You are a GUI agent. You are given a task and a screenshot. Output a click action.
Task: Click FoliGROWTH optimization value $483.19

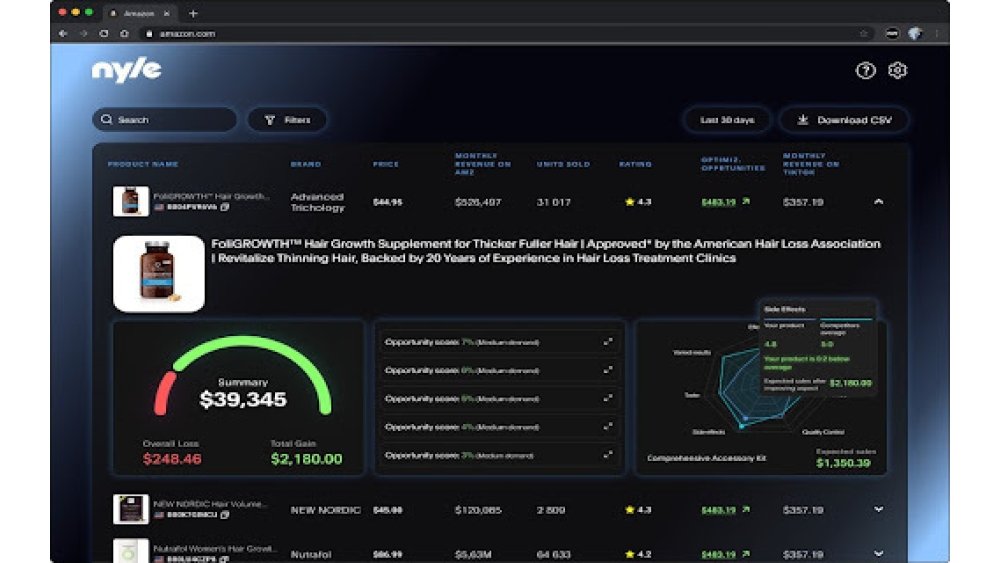click(718, 202)
